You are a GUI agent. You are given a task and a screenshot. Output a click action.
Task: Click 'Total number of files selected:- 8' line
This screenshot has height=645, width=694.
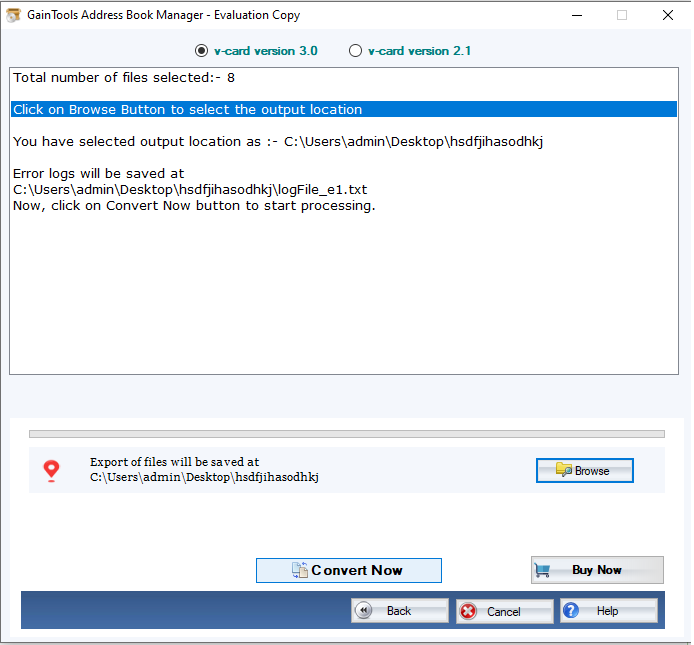pyautogui.click(x=123, y=77)
